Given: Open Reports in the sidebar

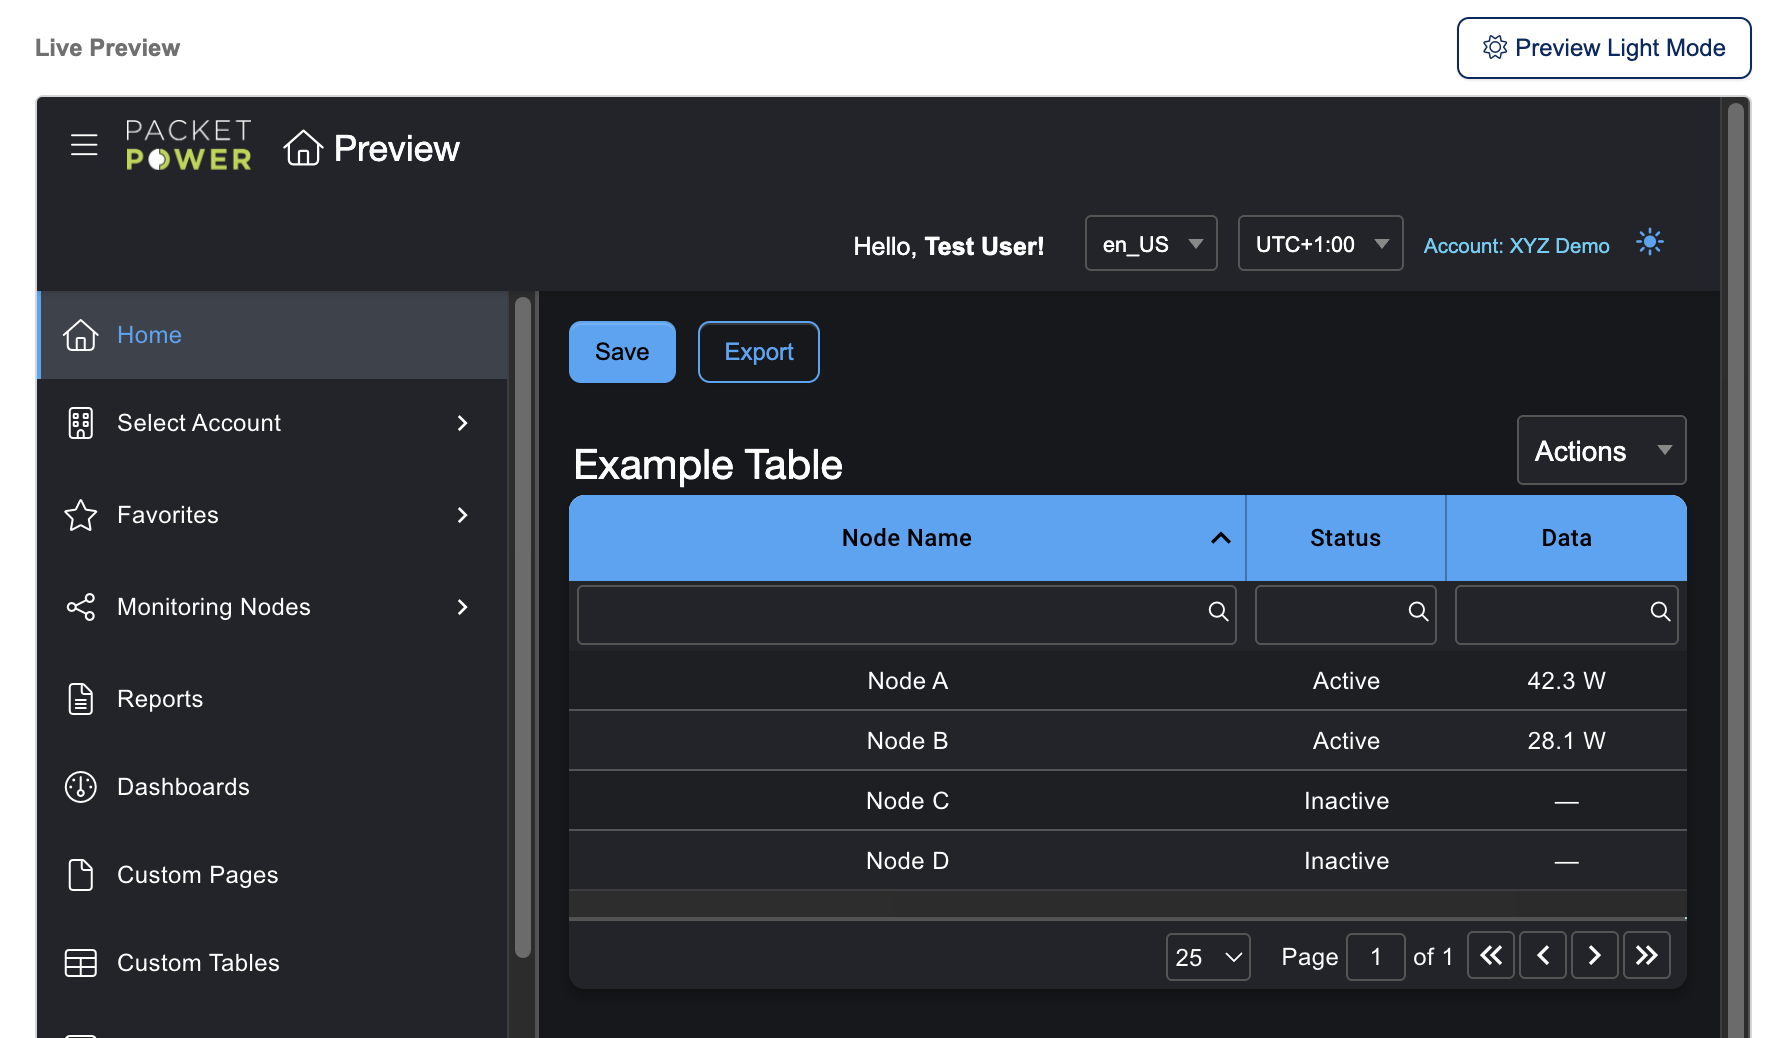Looking at the screenshot, I should pyautogui.click(x=273, y=699).
